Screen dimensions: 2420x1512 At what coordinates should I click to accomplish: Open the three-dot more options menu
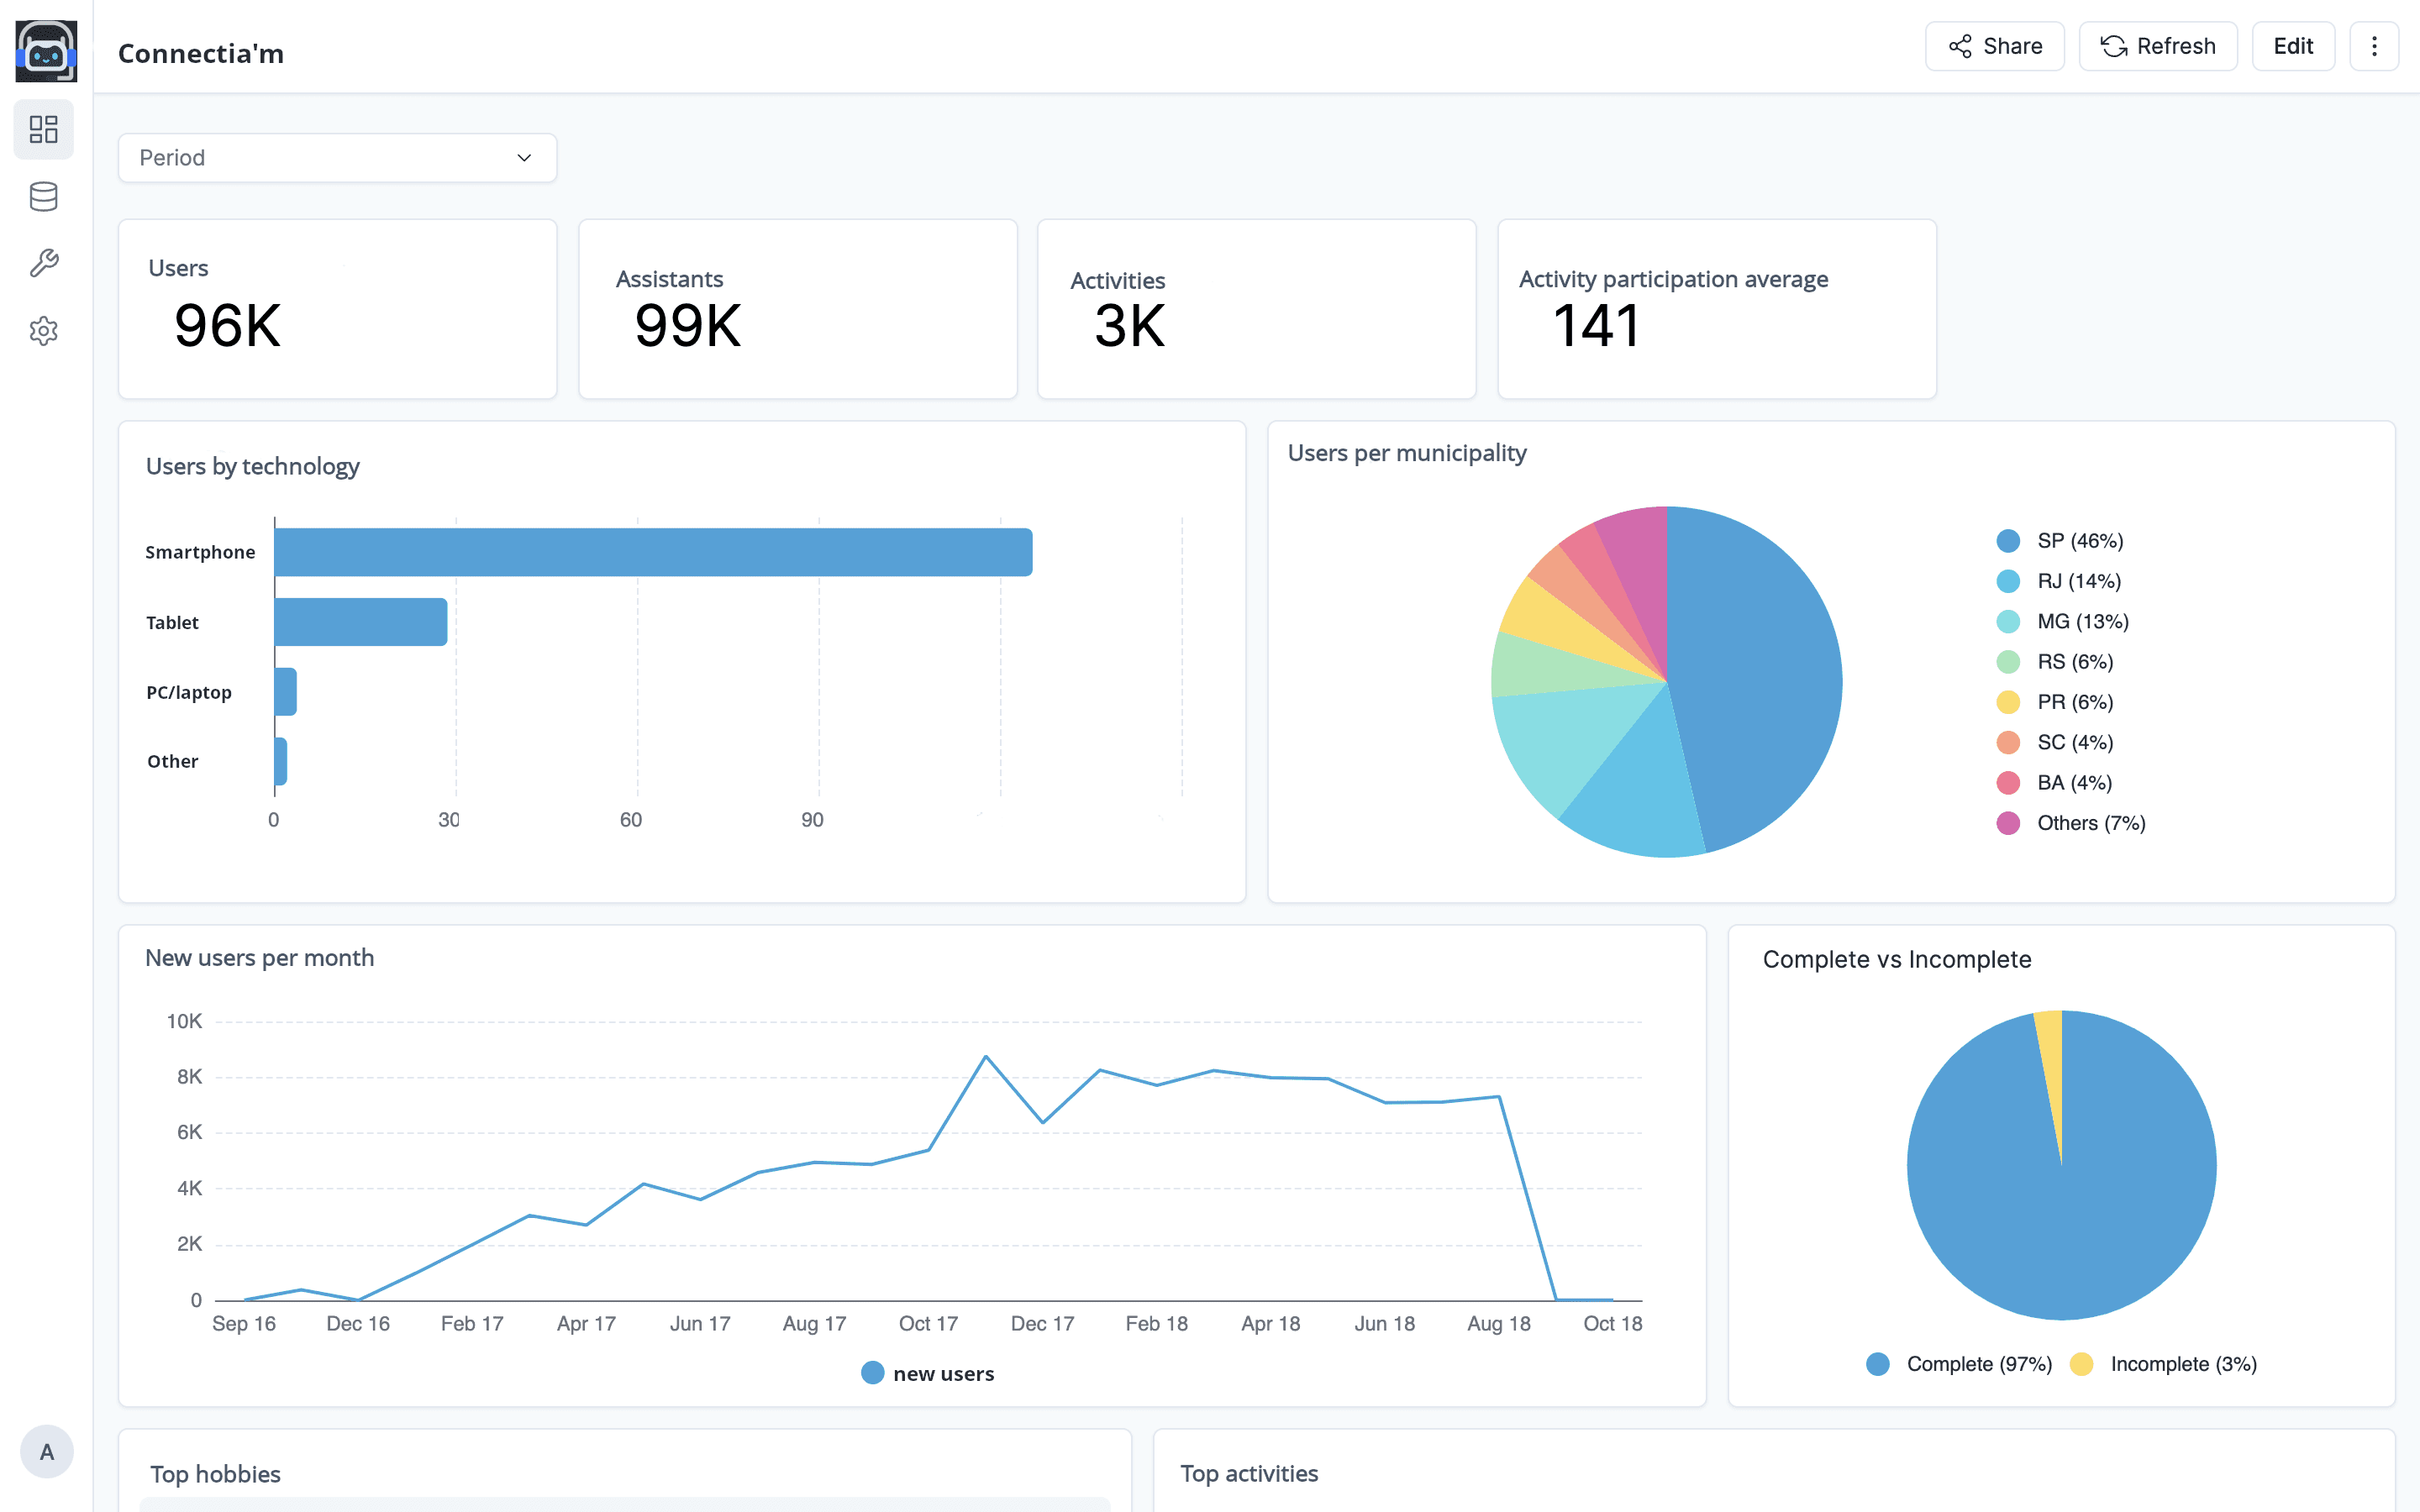point(2374,46)
